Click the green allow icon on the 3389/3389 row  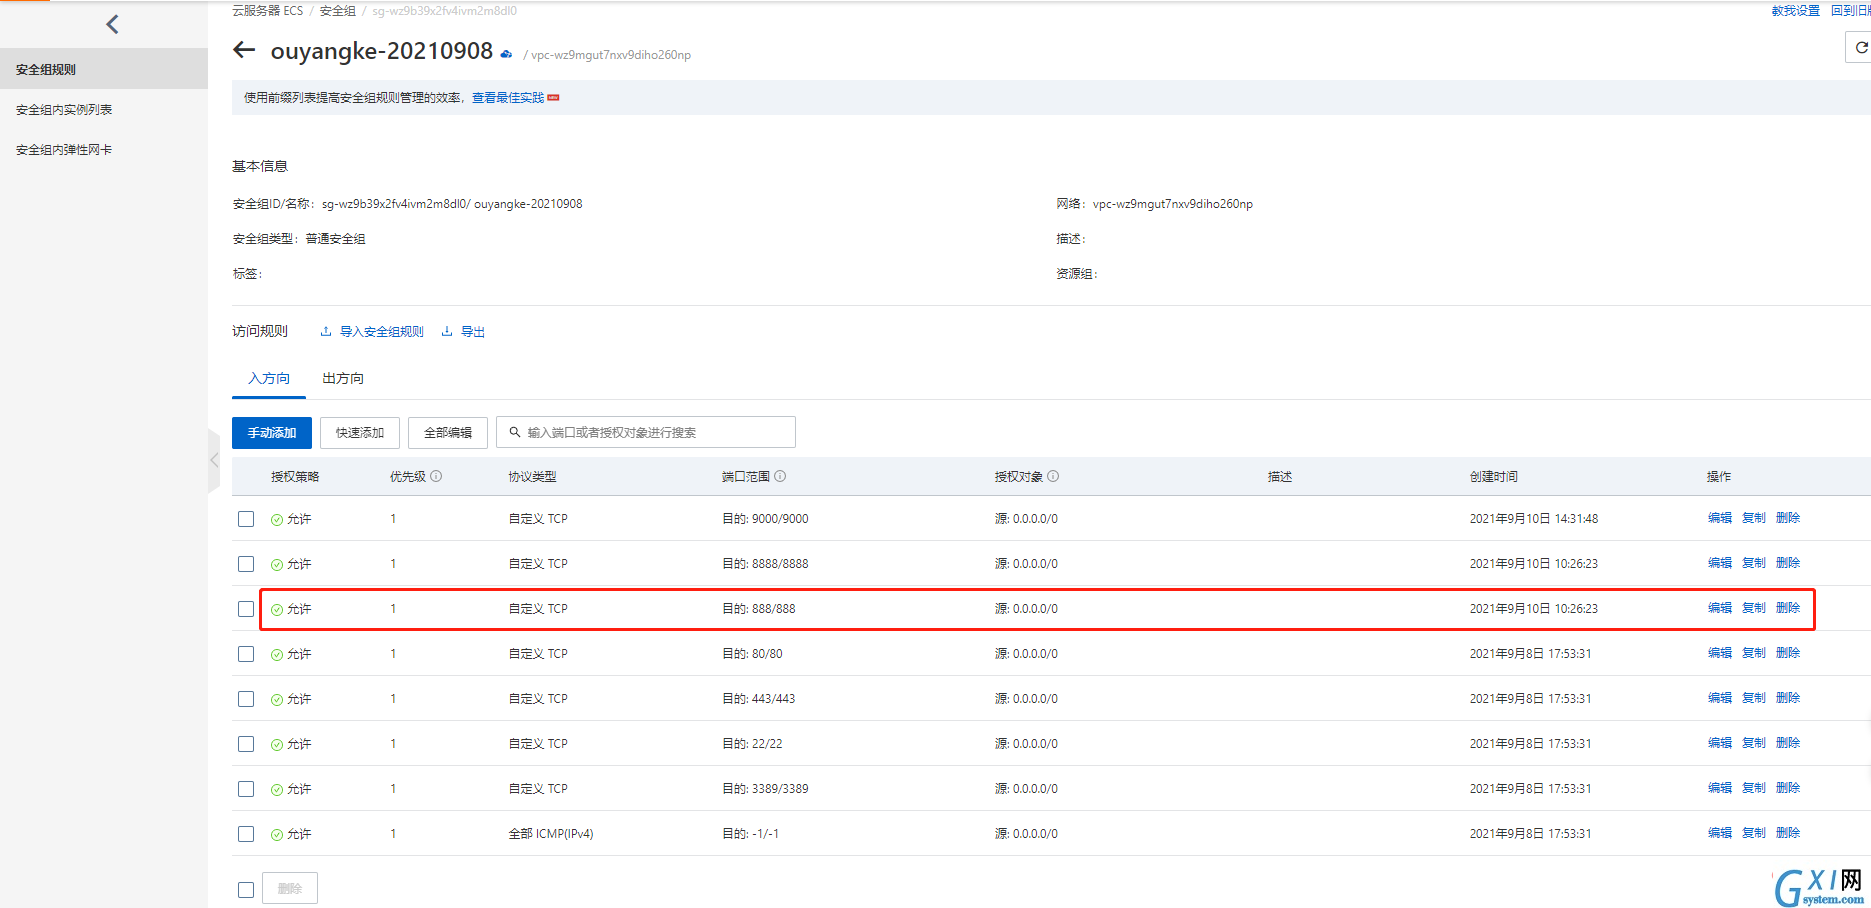point(277,790)
